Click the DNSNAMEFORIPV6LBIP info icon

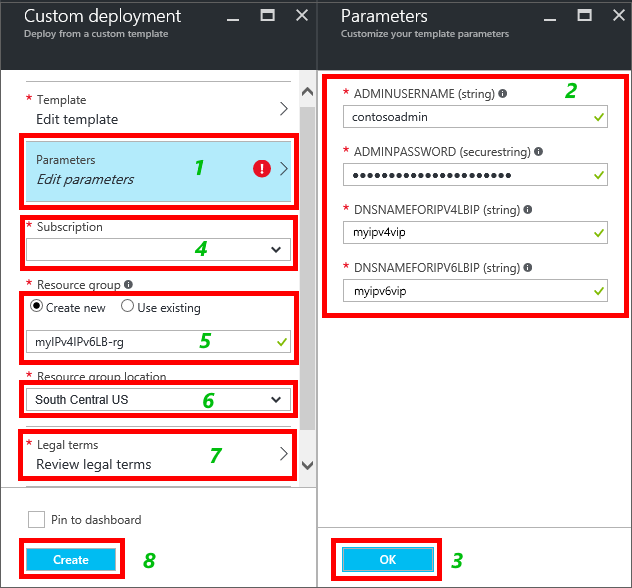pyautogui.click(x=528, y=268)
